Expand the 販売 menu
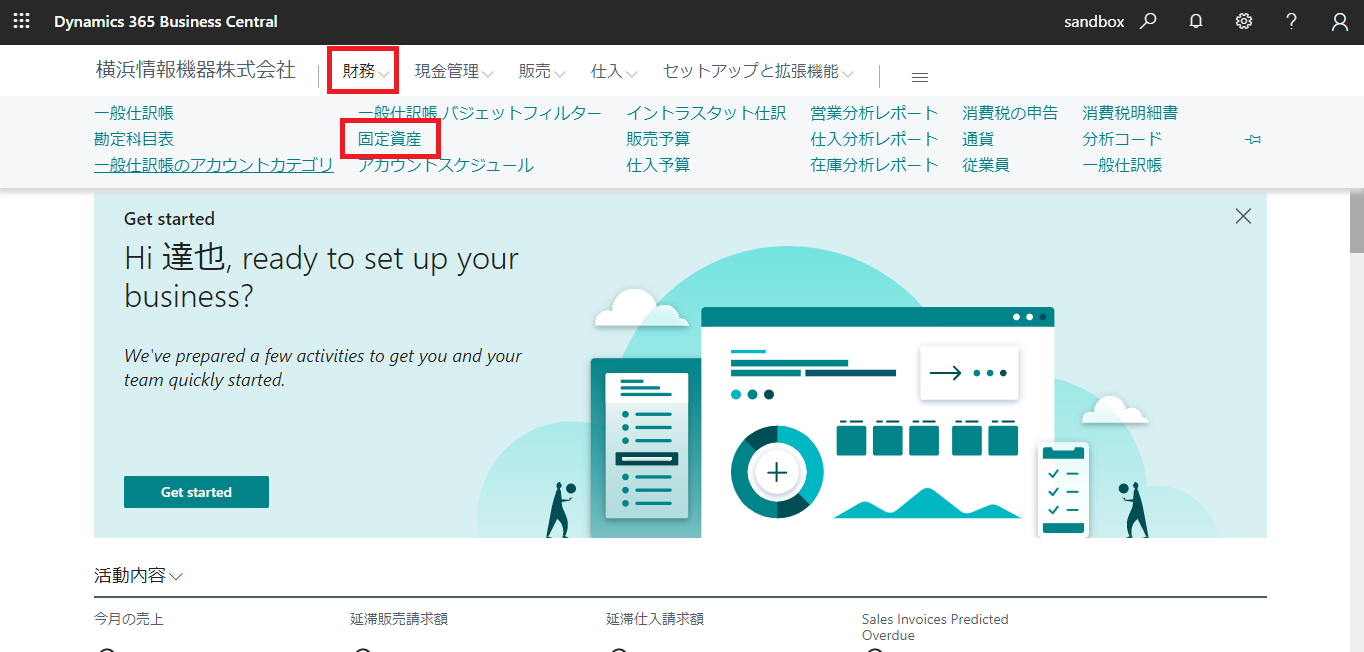The image size is (1364, 652). click(542, 72)
